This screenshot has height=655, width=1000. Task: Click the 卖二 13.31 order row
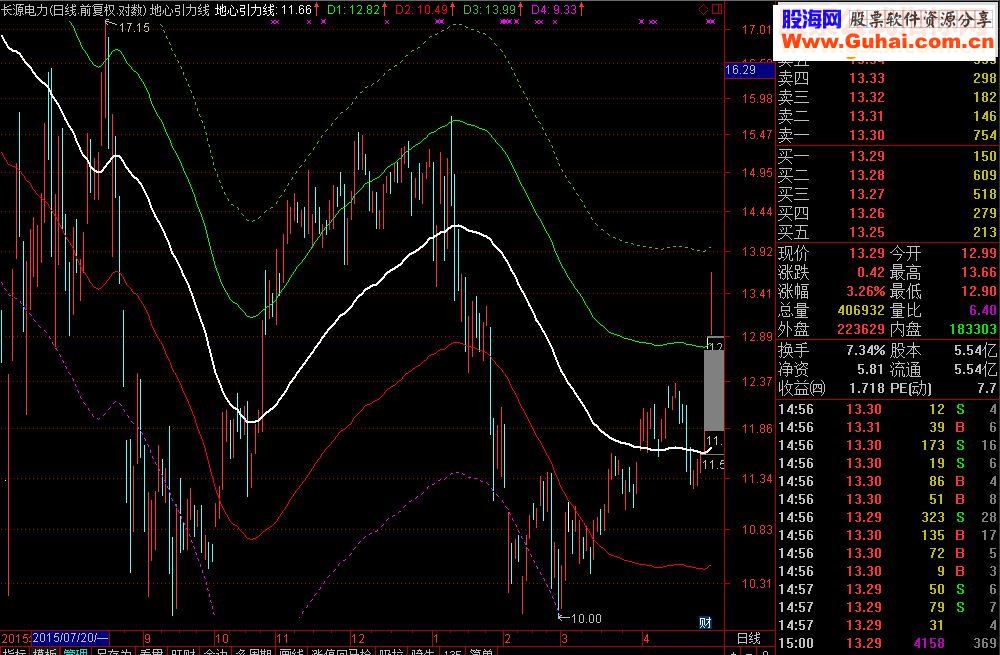tap(887, 116)
